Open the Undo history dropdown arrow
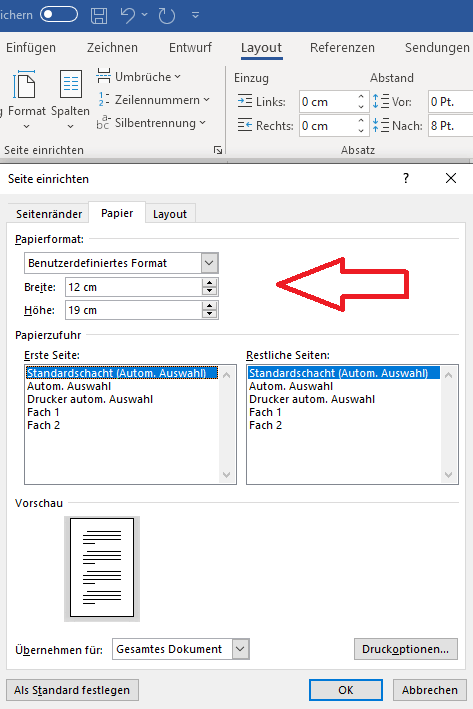This screenshot has height=709, width=473. coord(145,15)
